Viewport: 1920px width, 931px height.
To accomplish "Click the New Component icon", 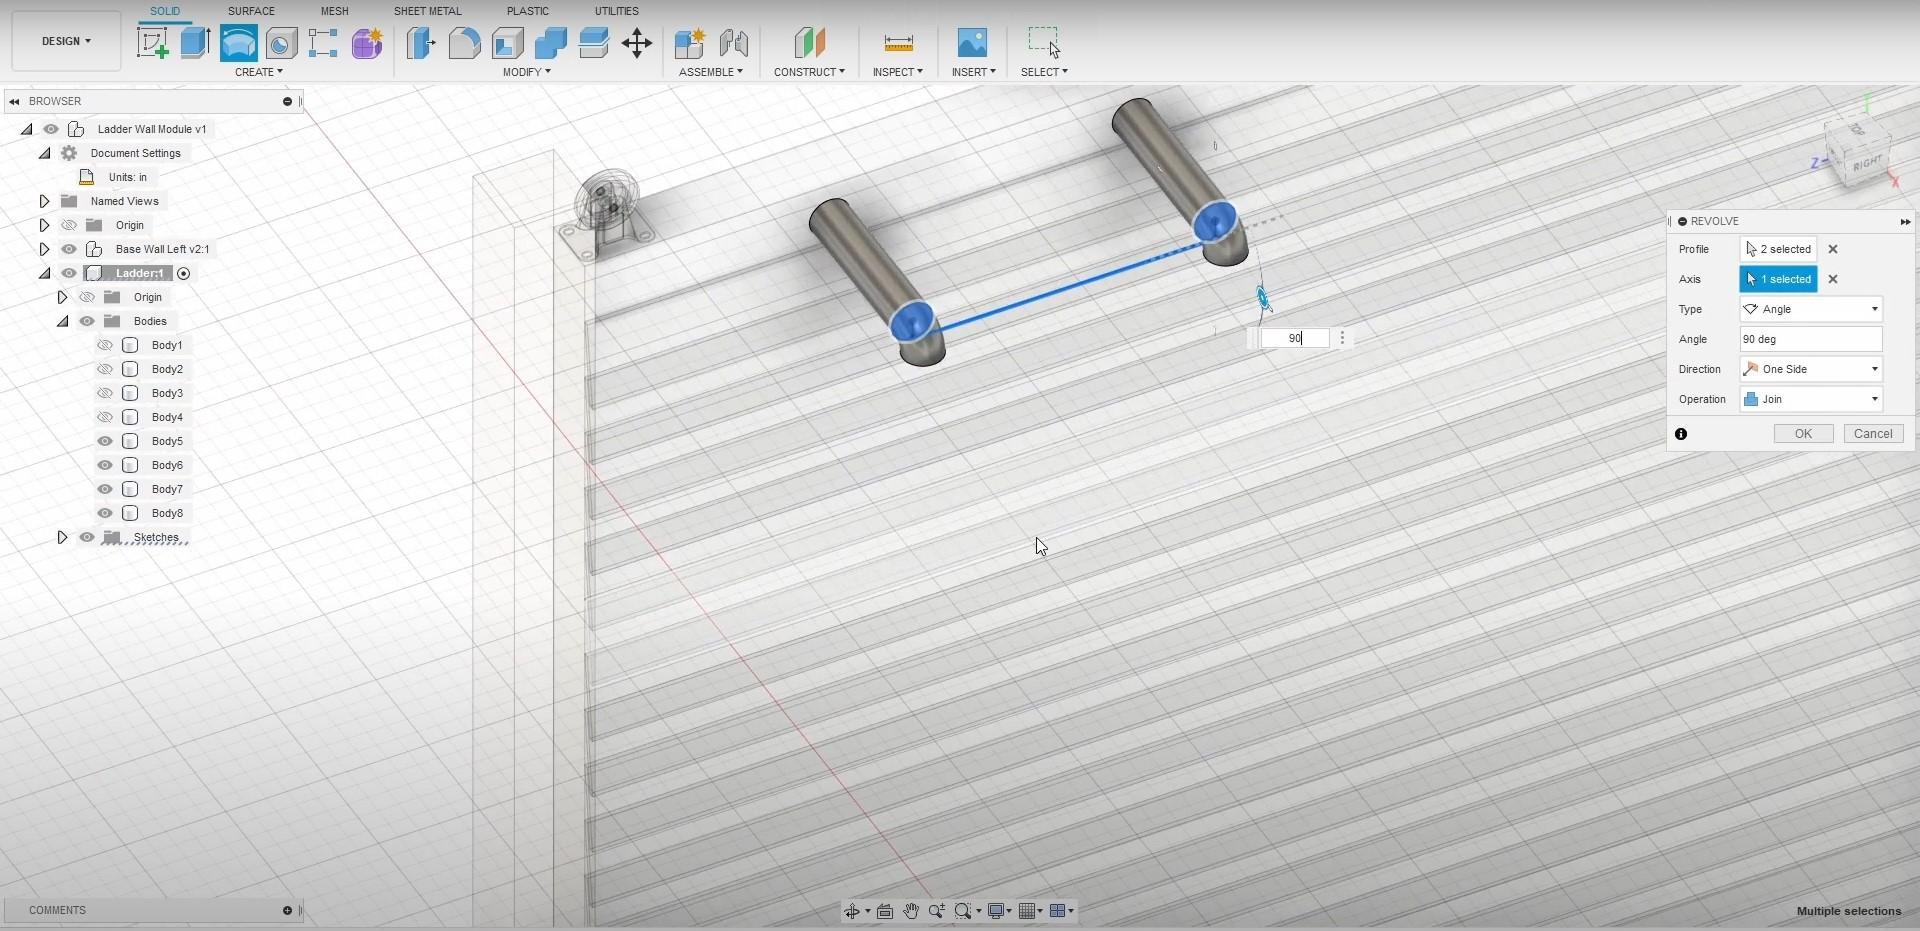I will coord(690,43).
